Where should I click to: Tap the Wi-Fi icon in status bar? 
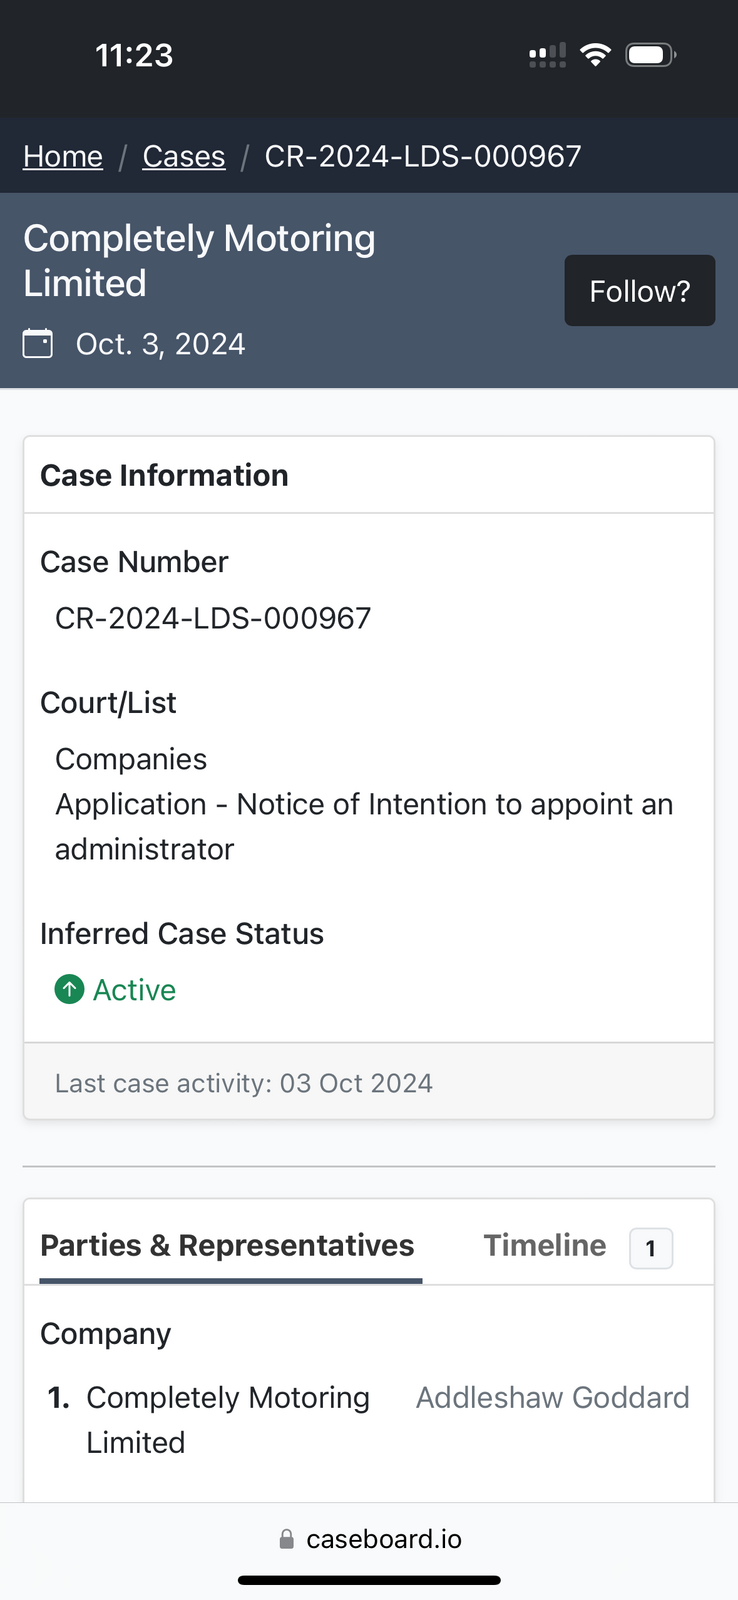[x=595, y=55]
